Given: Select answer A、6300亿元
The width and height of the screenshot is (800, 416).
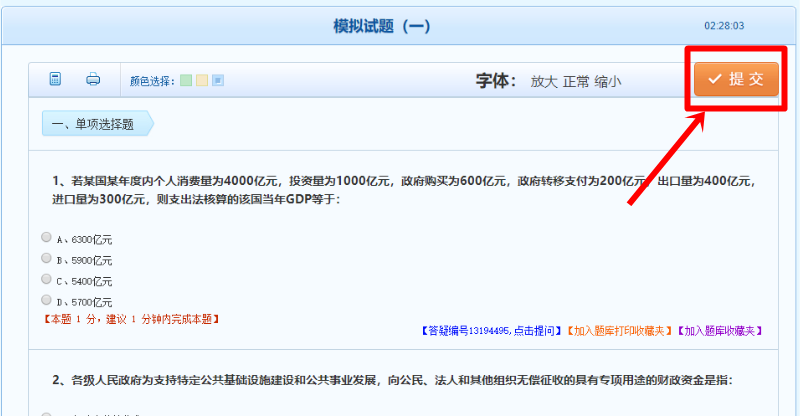Looking at the screenshot, I should [46, 237].
